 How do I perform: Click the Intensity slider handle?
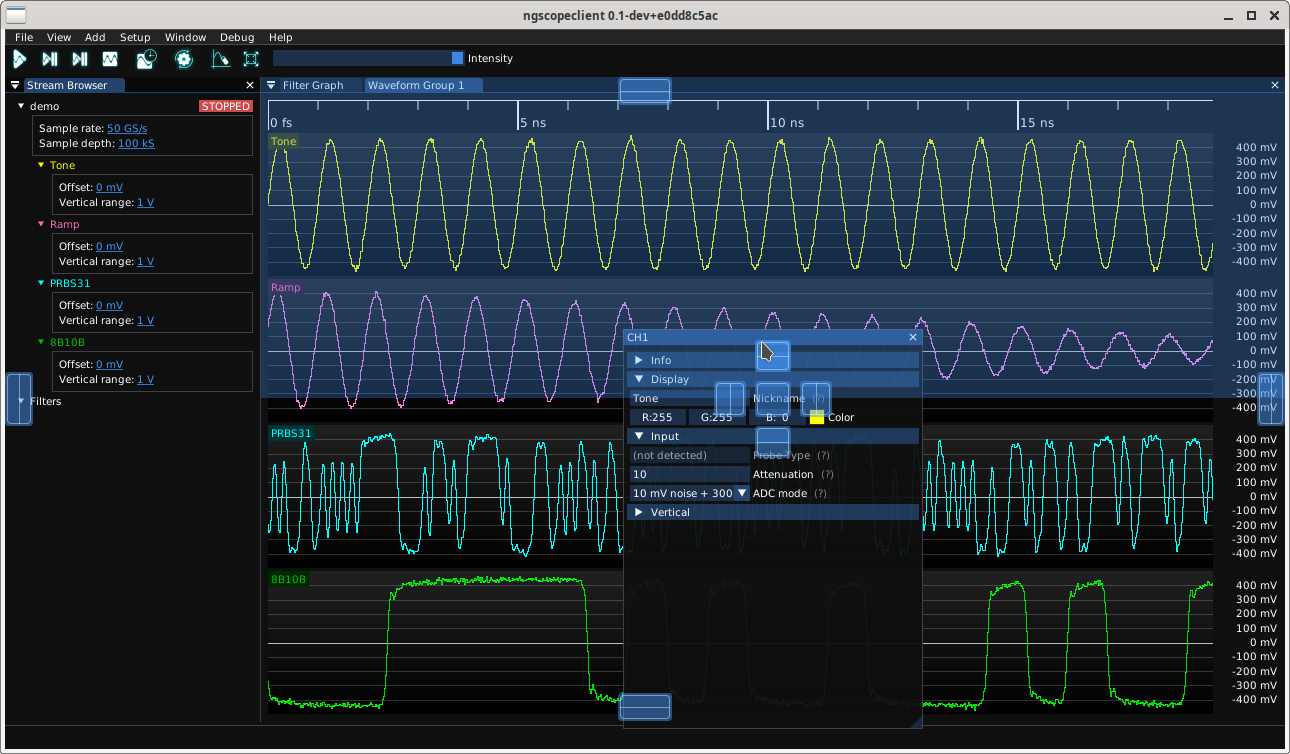[x=458, y=59]
